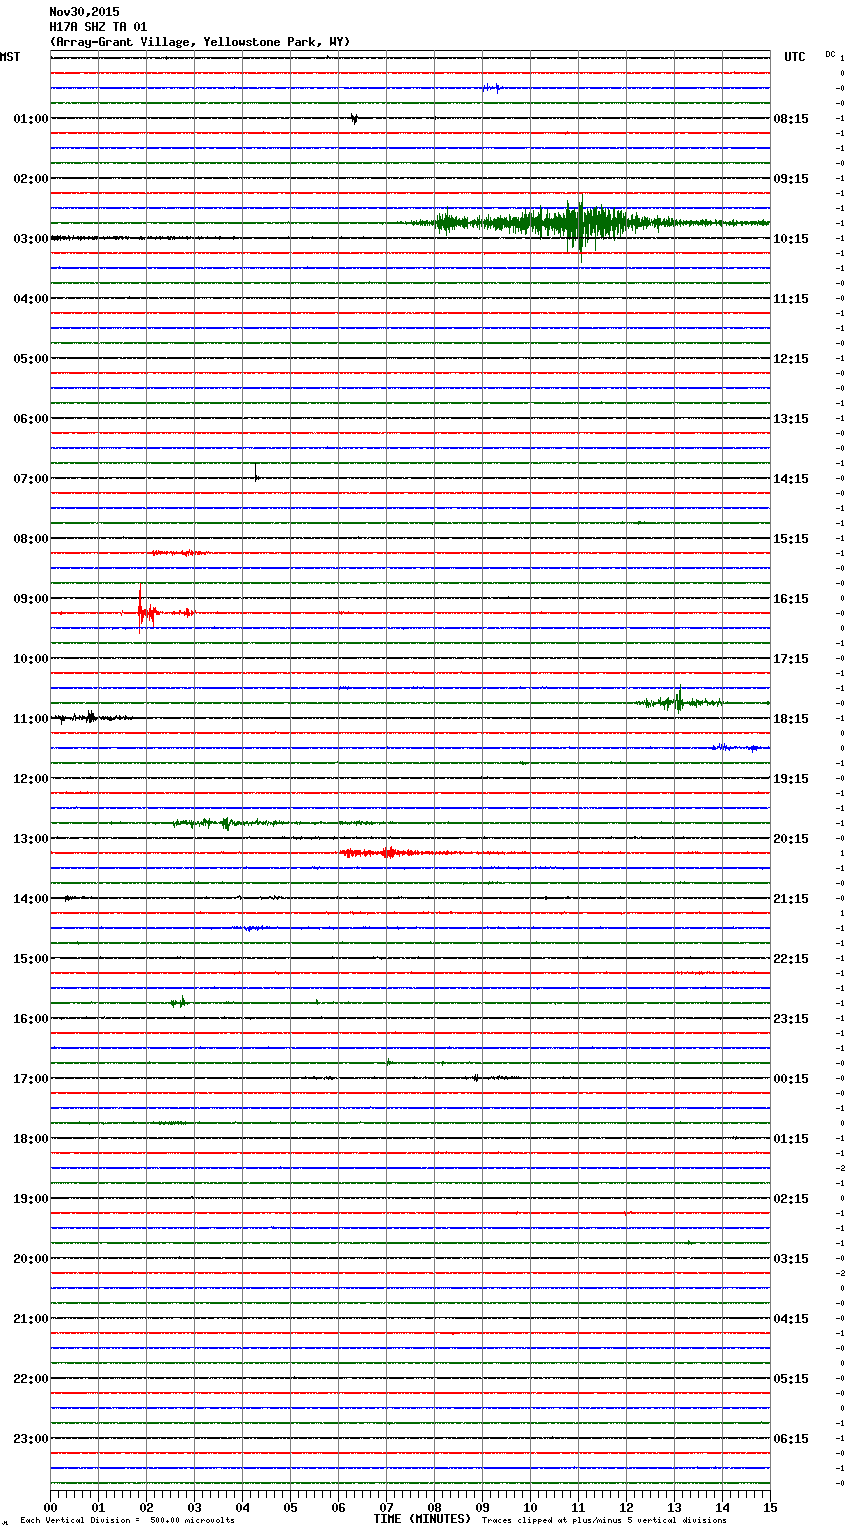The width and height of the screenshot is (850, 1534).
Task: Click the TIME (MINUTES) axis title
Action: [422, 1519]
